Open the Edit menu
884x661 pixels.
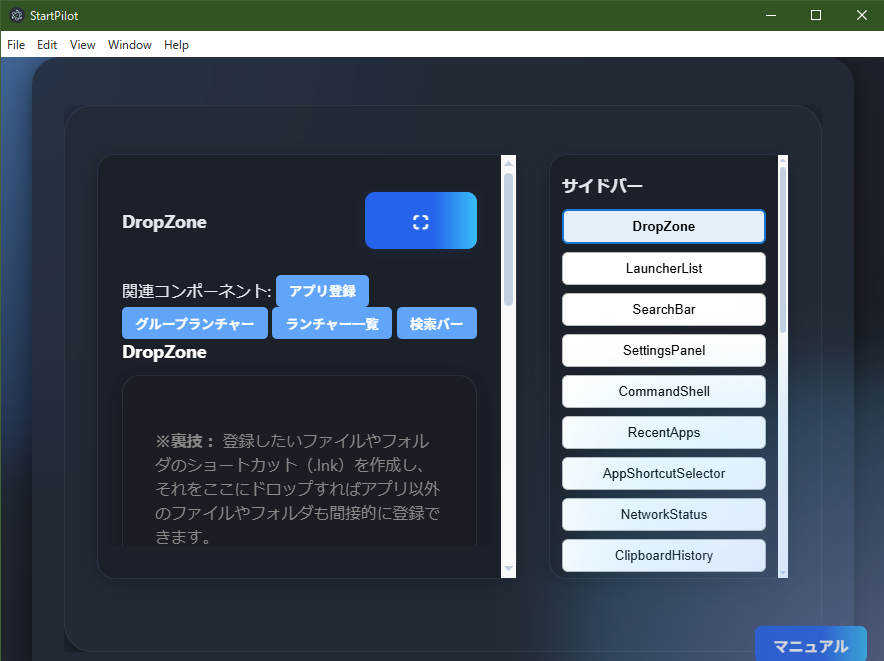point(46,44)
